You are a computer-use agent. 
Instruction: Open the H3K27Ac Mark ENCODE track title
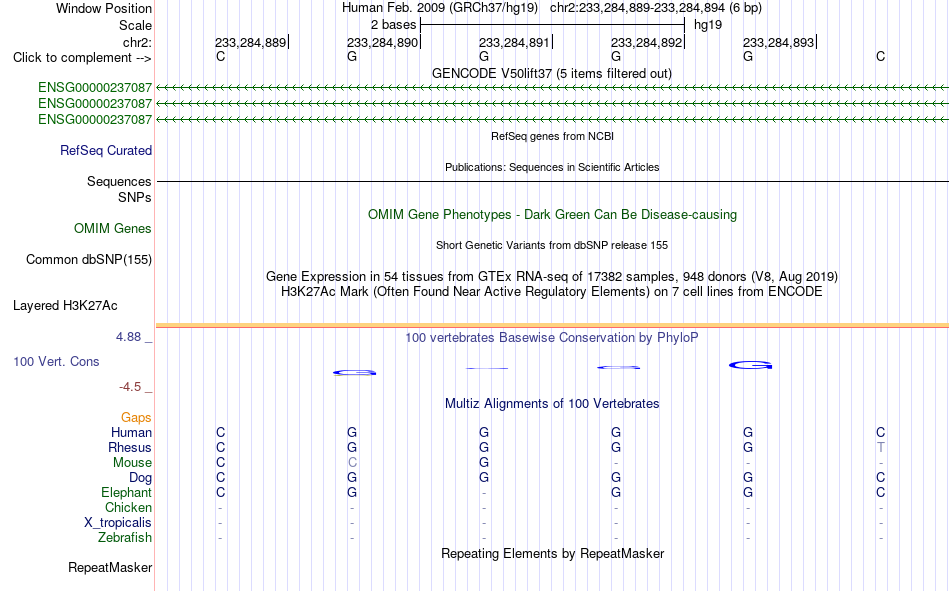click(x=552, y=292)
